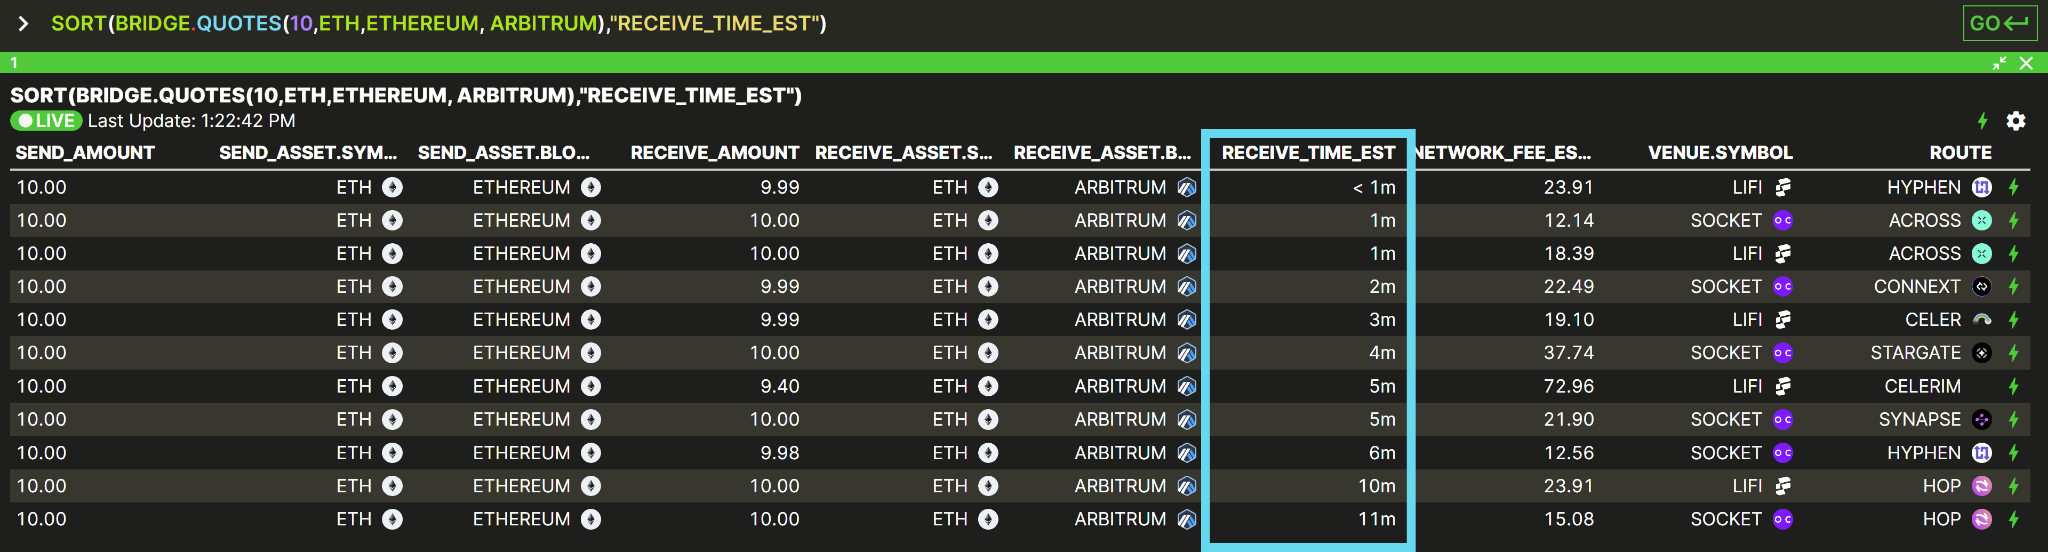Click the LIFI logo in the 23.91 first row
Image resolution: width=2048 pixels, height=552 pixels.
point(1783,187)
